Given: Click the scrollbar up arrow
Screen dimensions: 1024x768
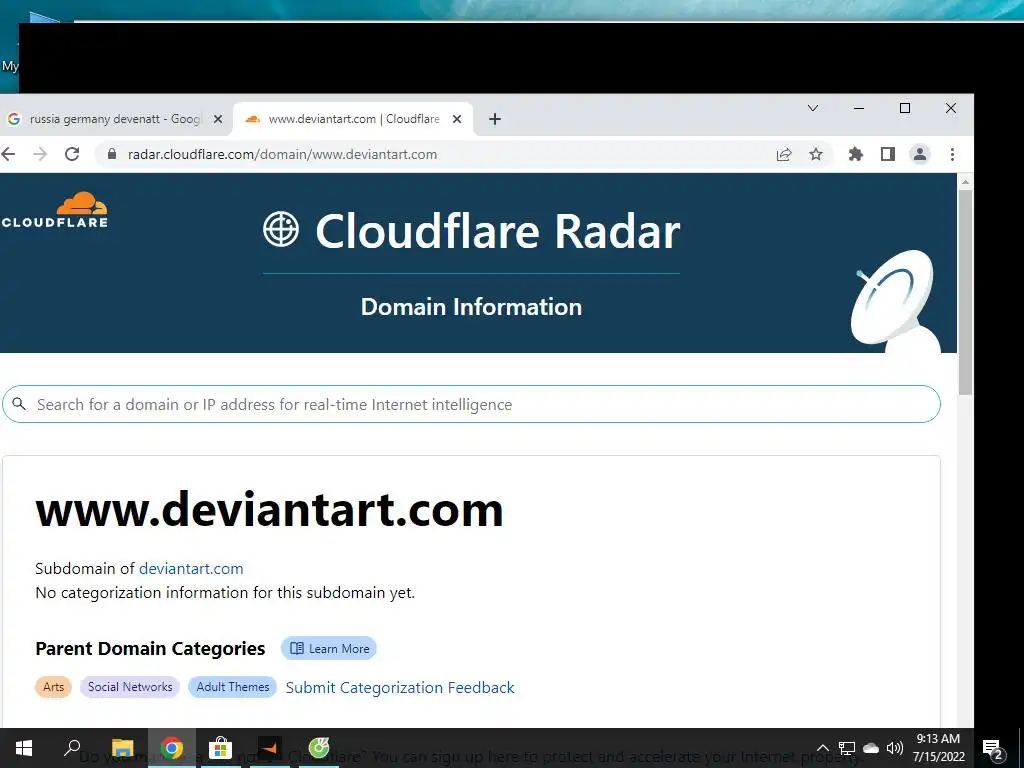Looking at the screenshot, I should click(965, 182).
